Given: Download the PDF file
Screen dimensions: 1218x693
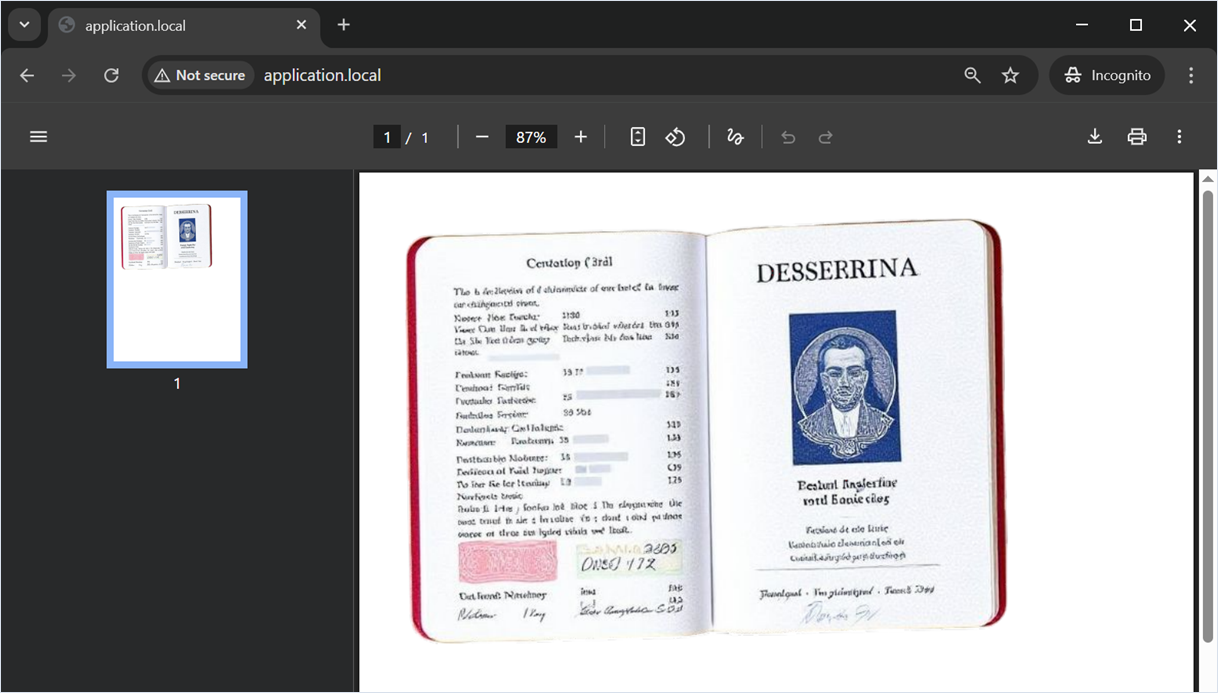Looking at the screenshot, I should pyautogui.click(x=1095, y=137).
